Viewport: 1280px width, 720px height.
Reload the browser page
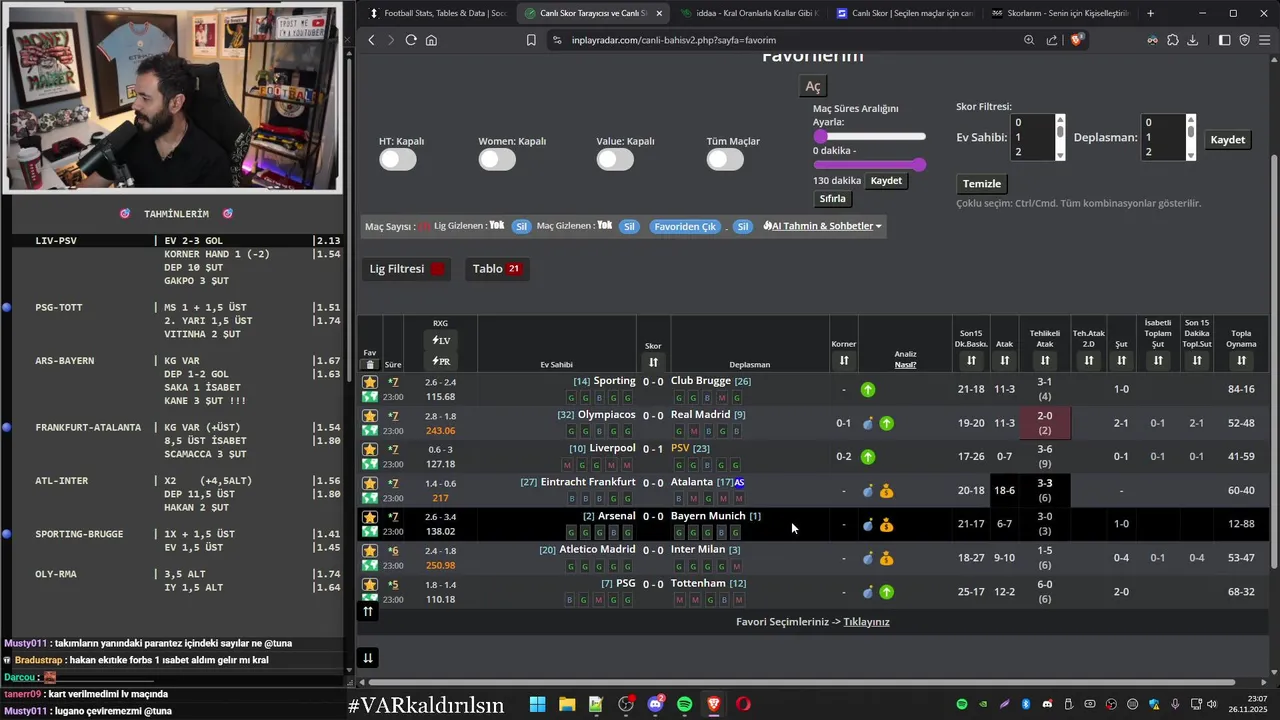(411, 40)
